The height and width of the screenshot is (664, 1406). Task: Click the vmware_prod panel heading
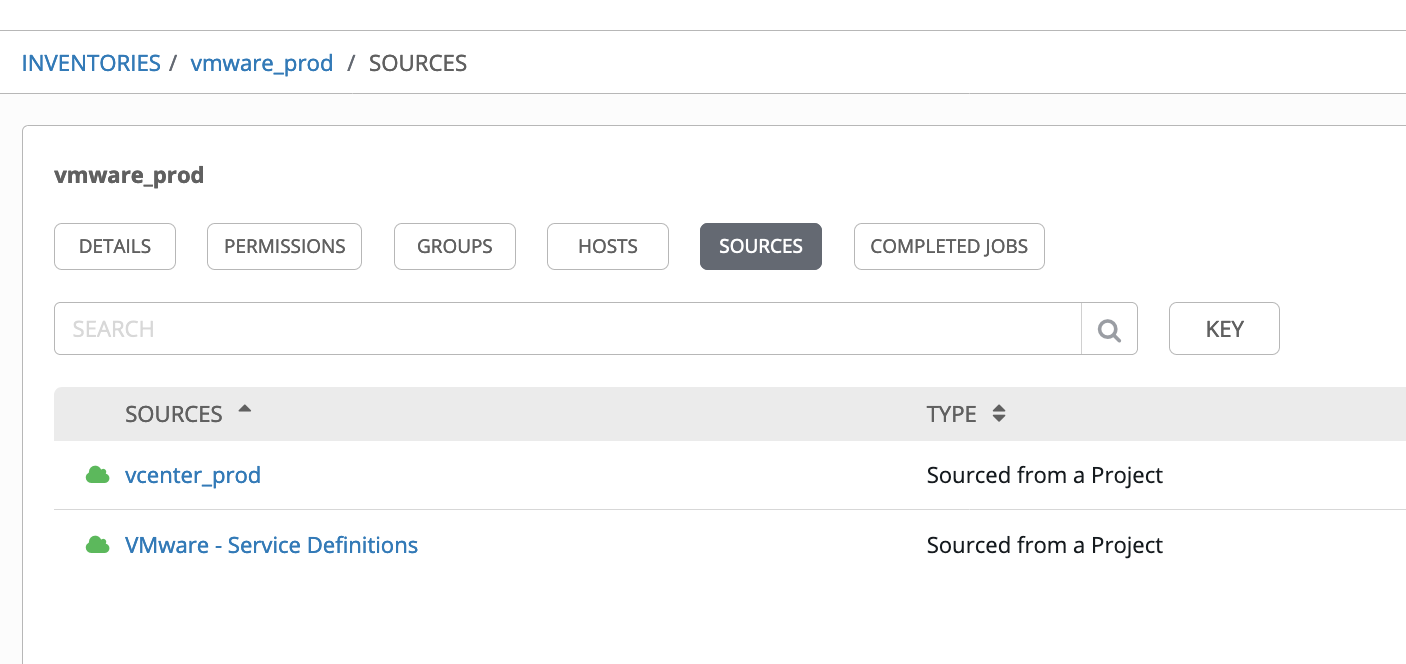pyautogui.click(x=129, y=176)
